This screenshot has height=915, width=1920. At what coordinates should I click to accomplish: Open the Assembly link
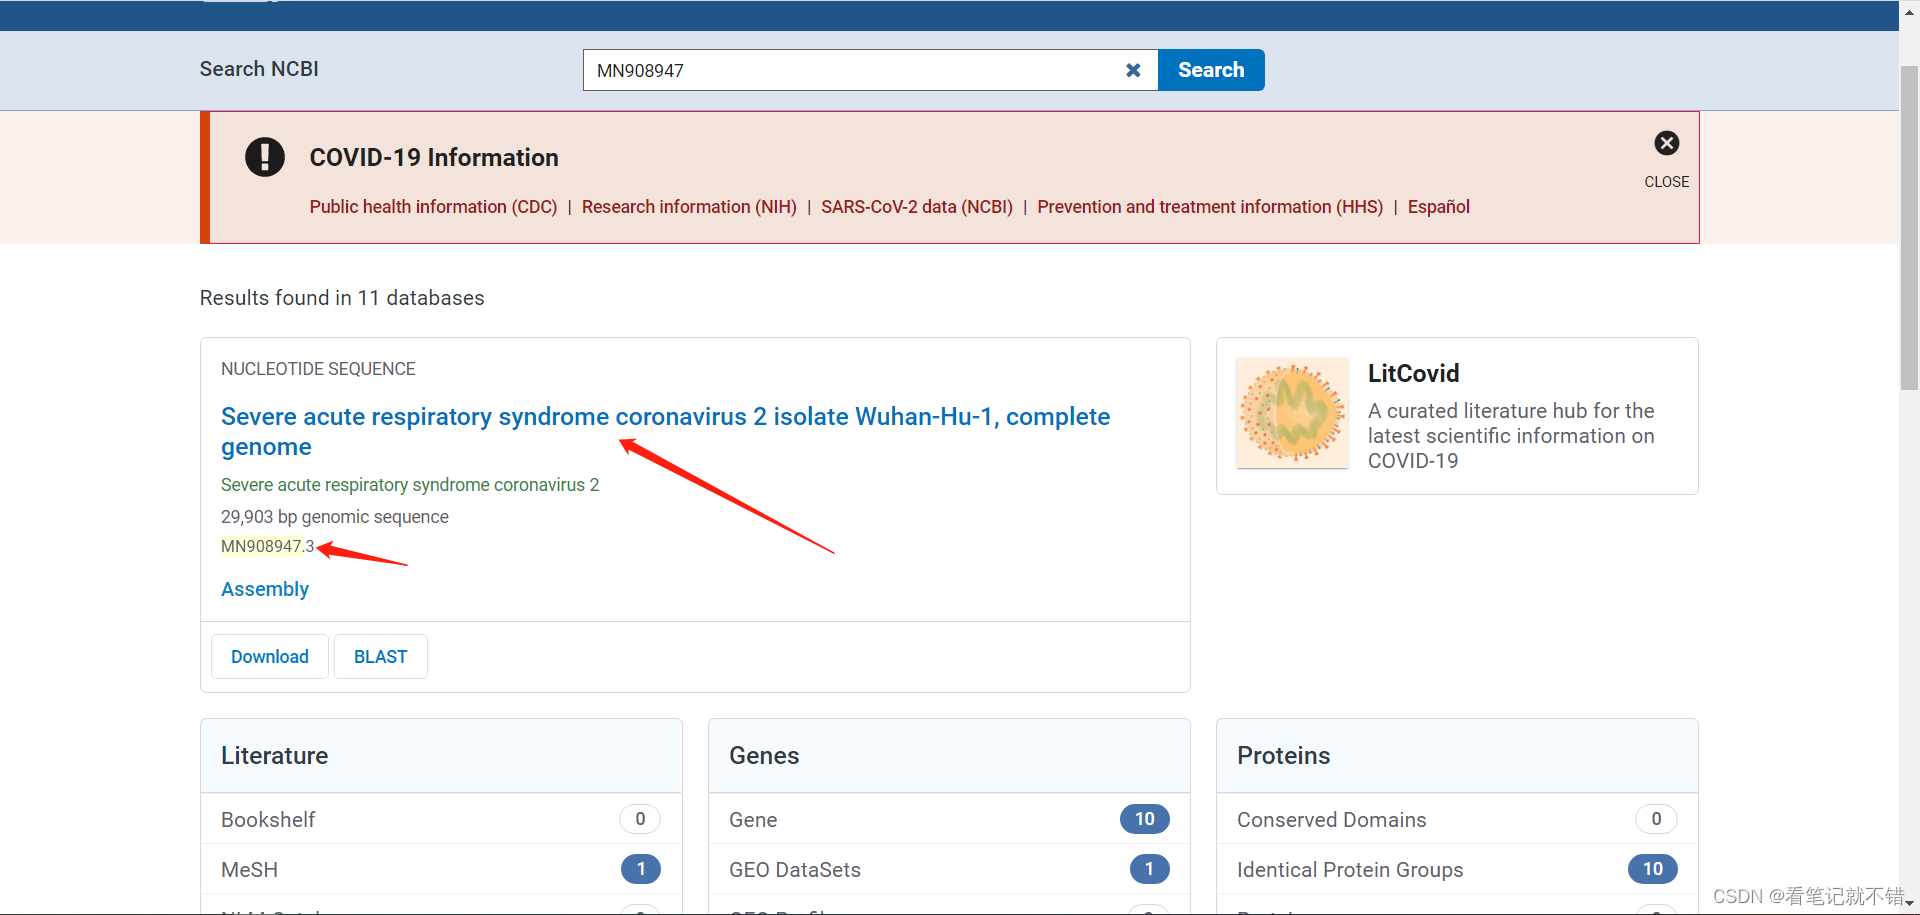pyautogui.click(x=265, y=589)
